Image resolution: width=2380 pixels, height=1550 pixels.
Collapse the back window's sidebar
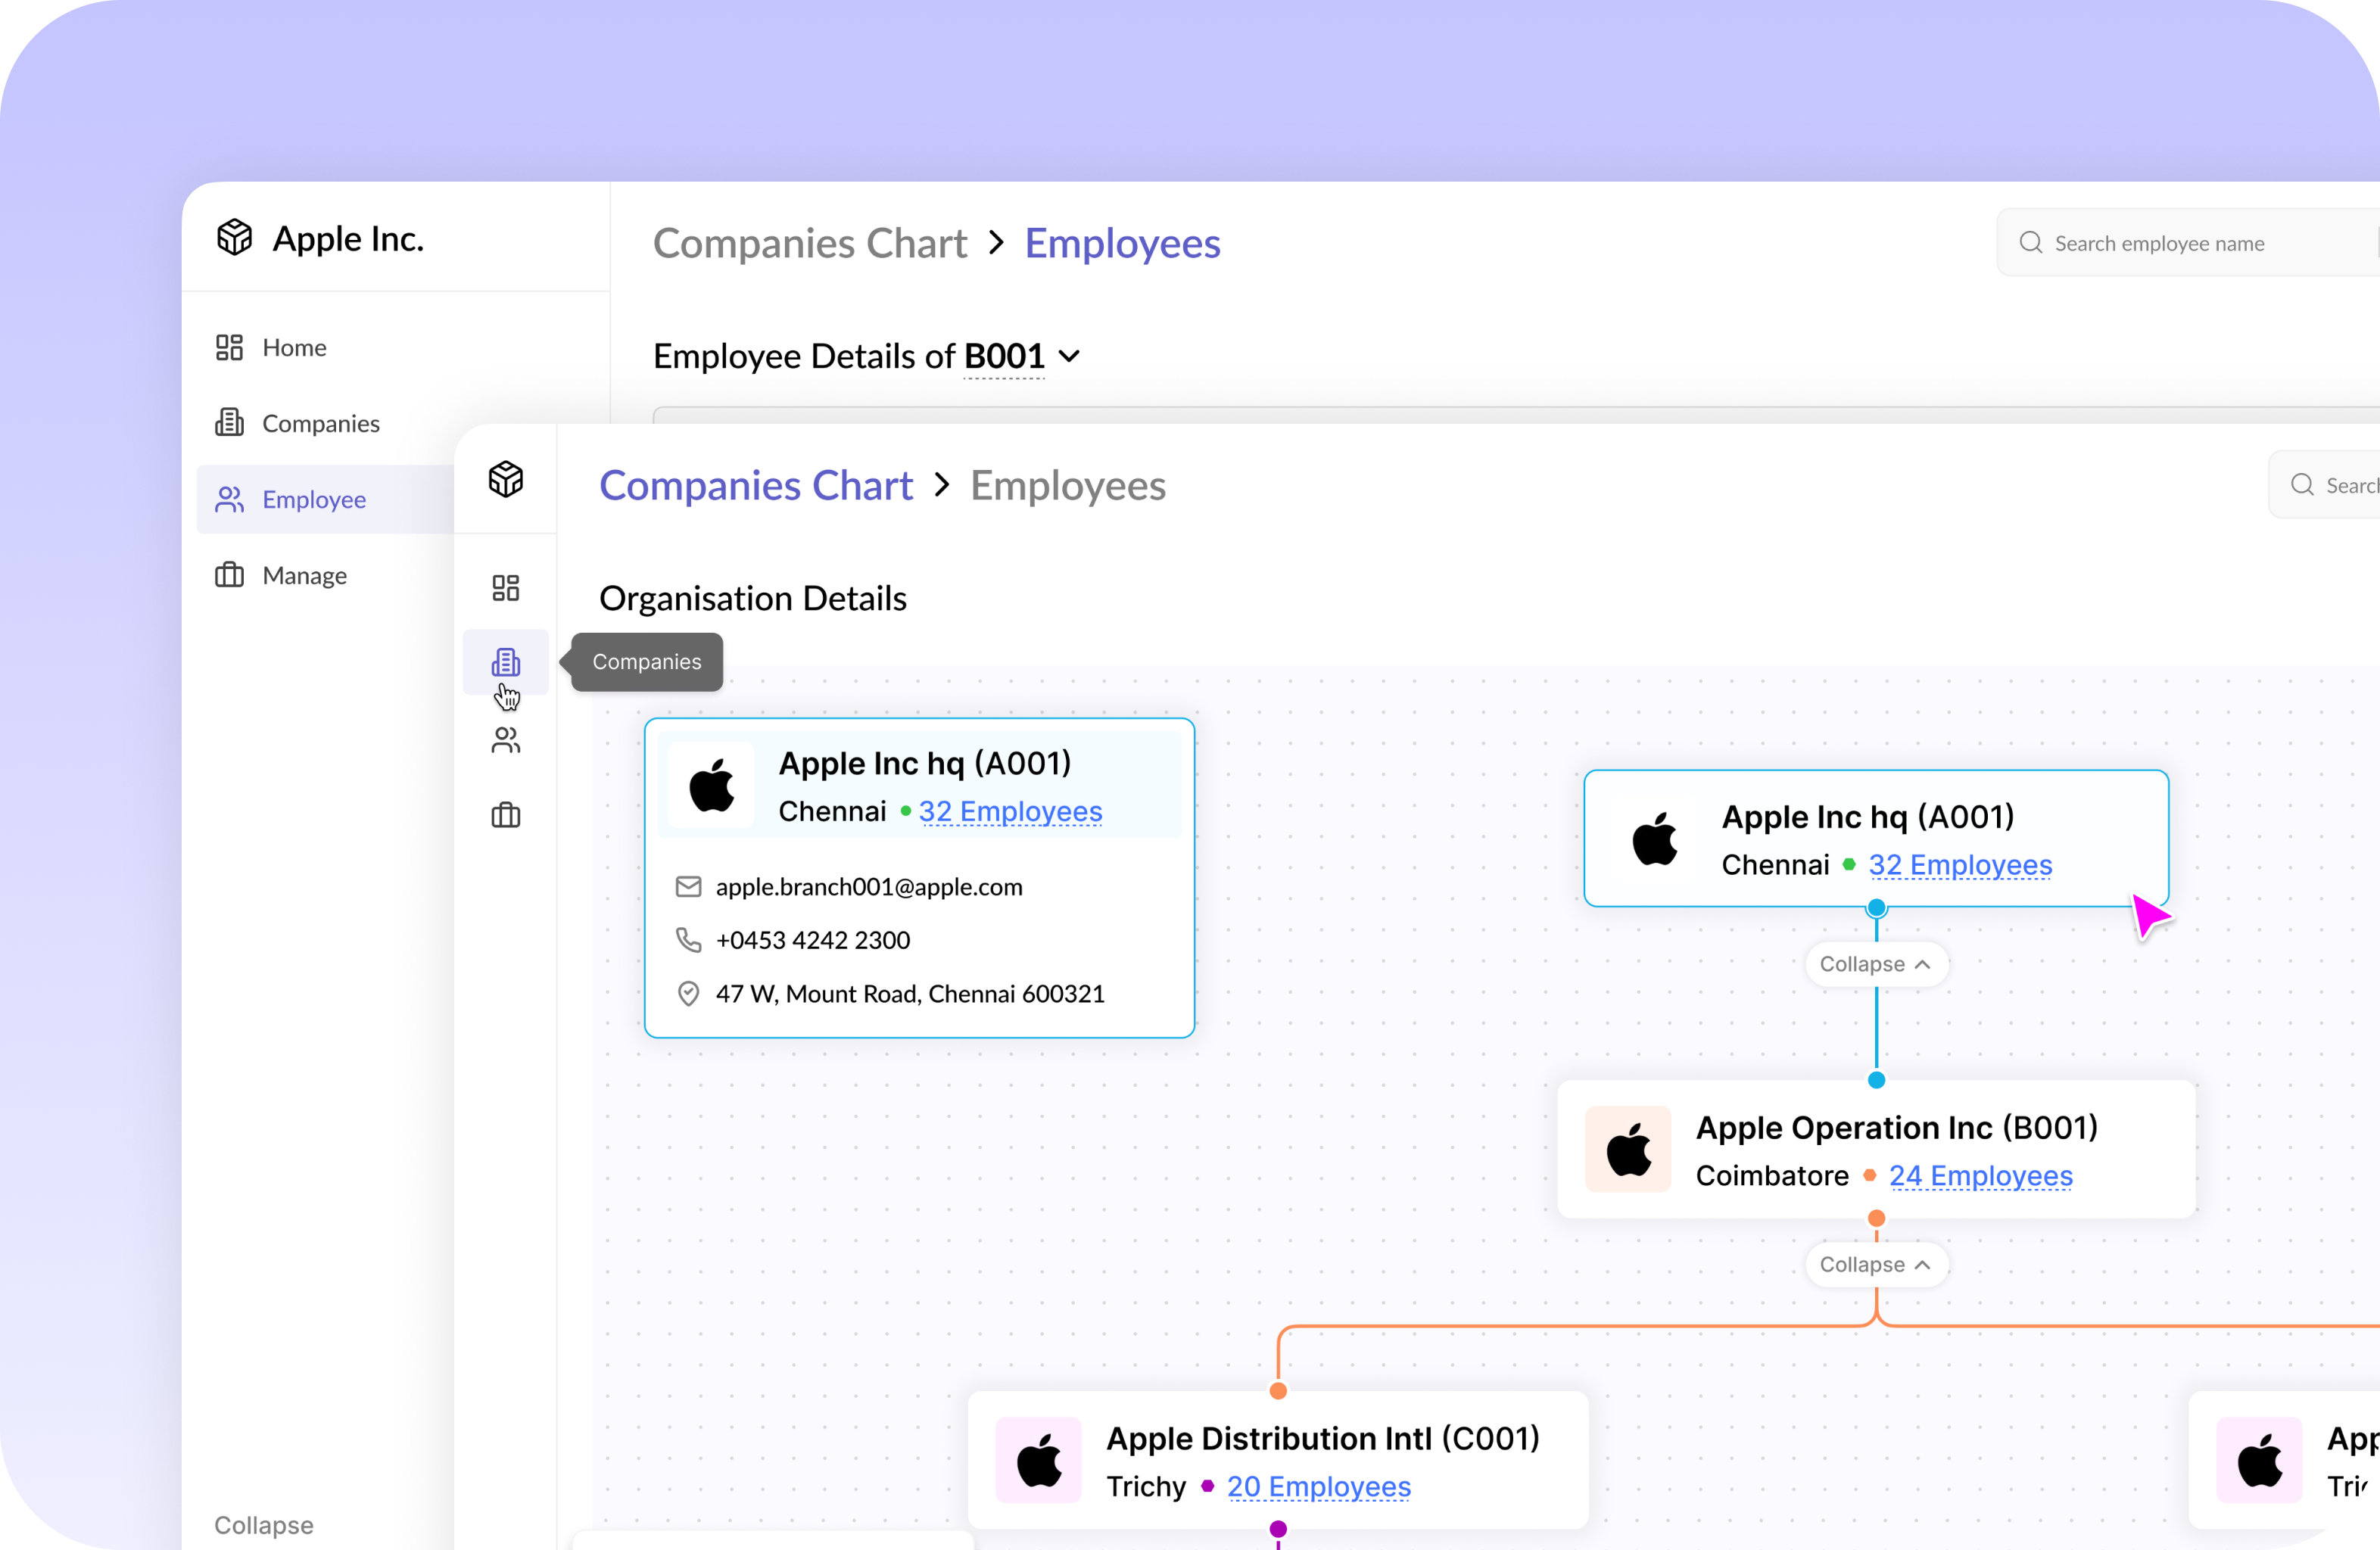264,1525
